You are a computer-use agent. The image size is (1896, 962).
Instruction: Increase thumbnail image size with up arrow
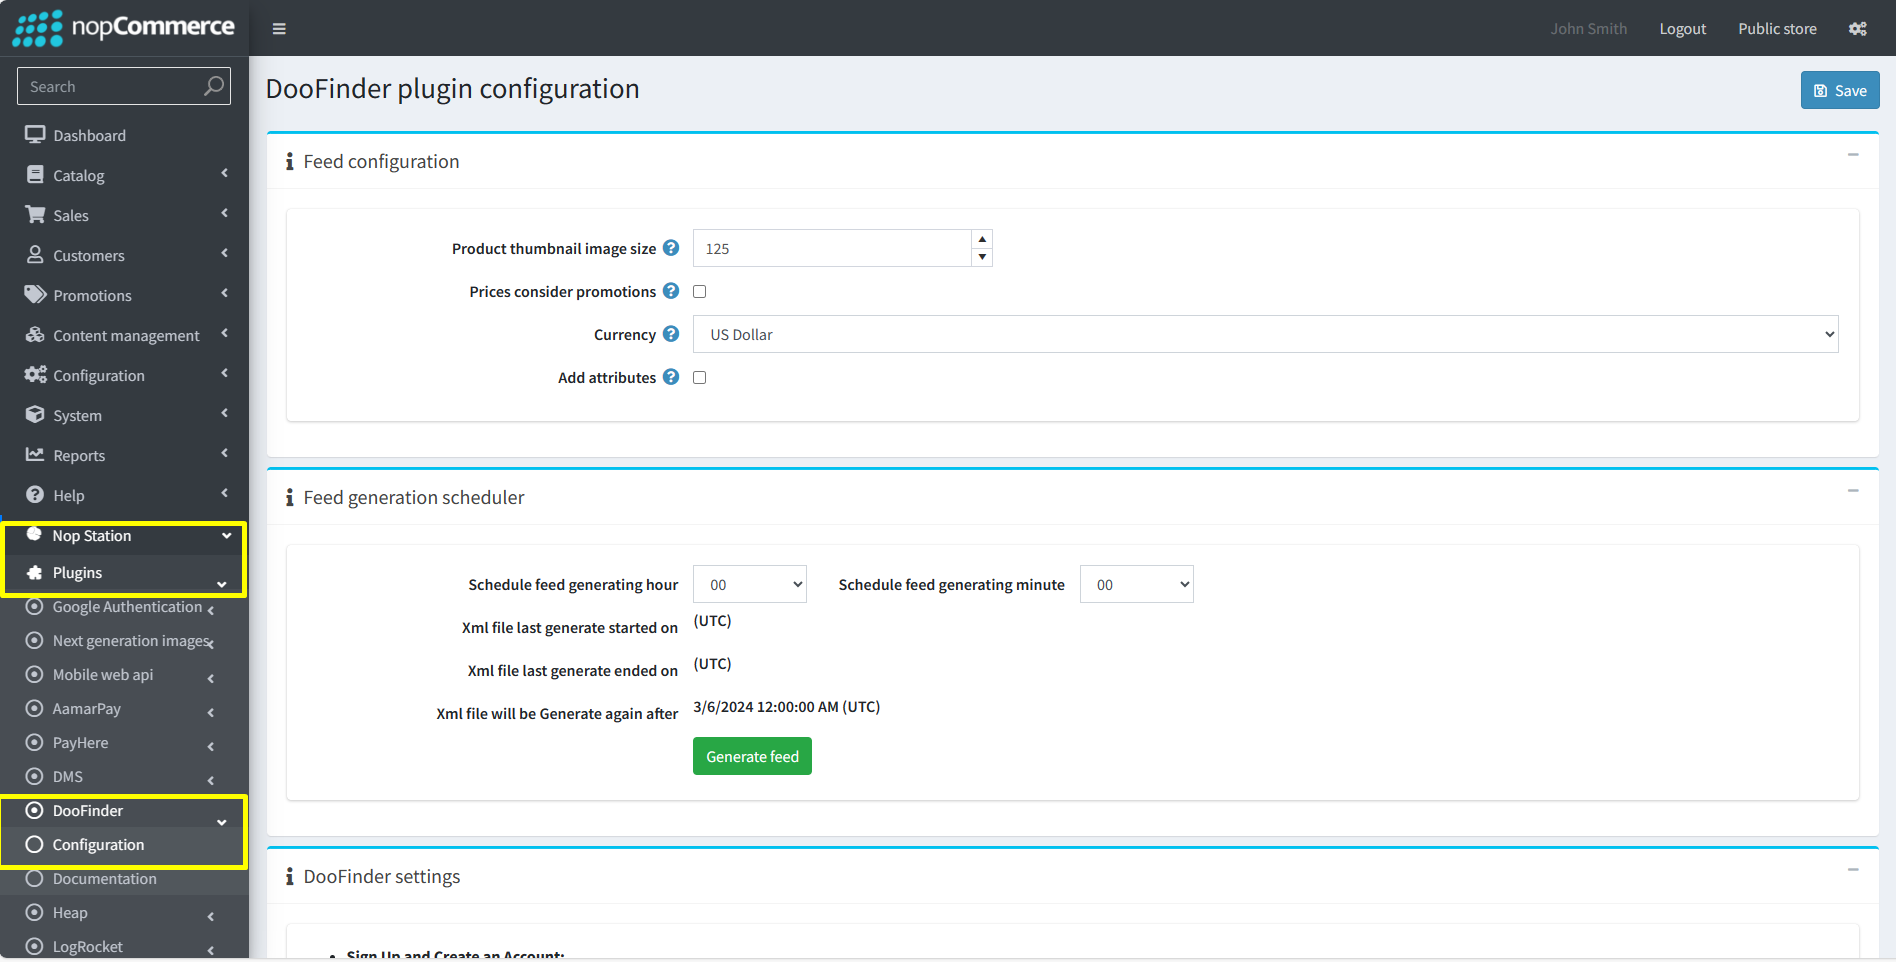coord(982,239)
